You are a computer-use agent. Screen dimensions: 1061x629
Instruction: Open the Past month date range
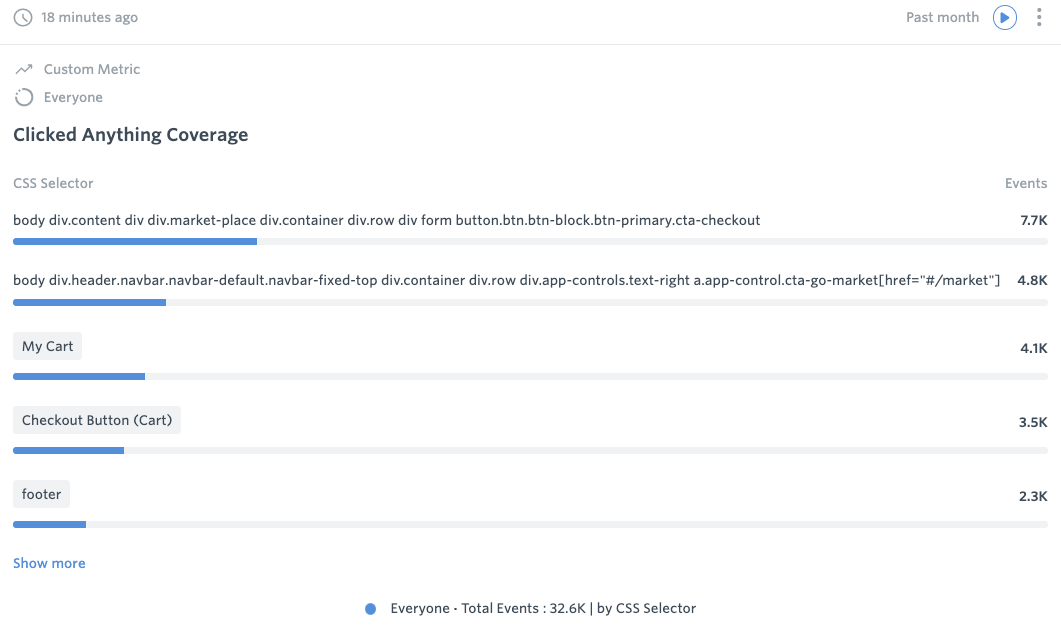coord(942,17)
